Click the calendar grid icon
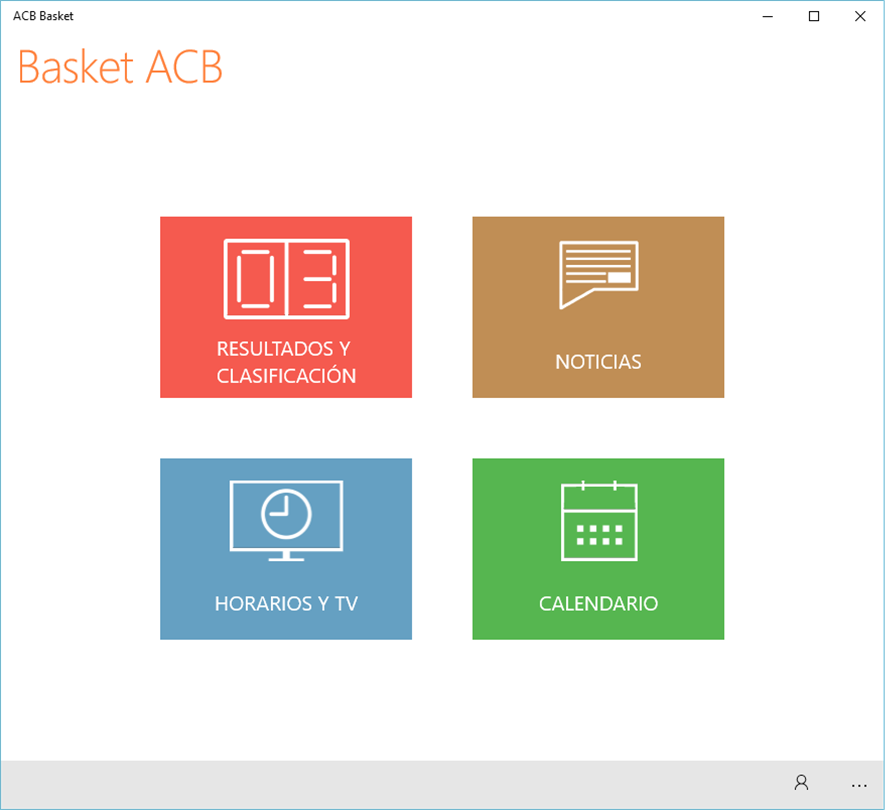This screenshot has width=885, height=810. pyautogui.click(x=599, y=521)
